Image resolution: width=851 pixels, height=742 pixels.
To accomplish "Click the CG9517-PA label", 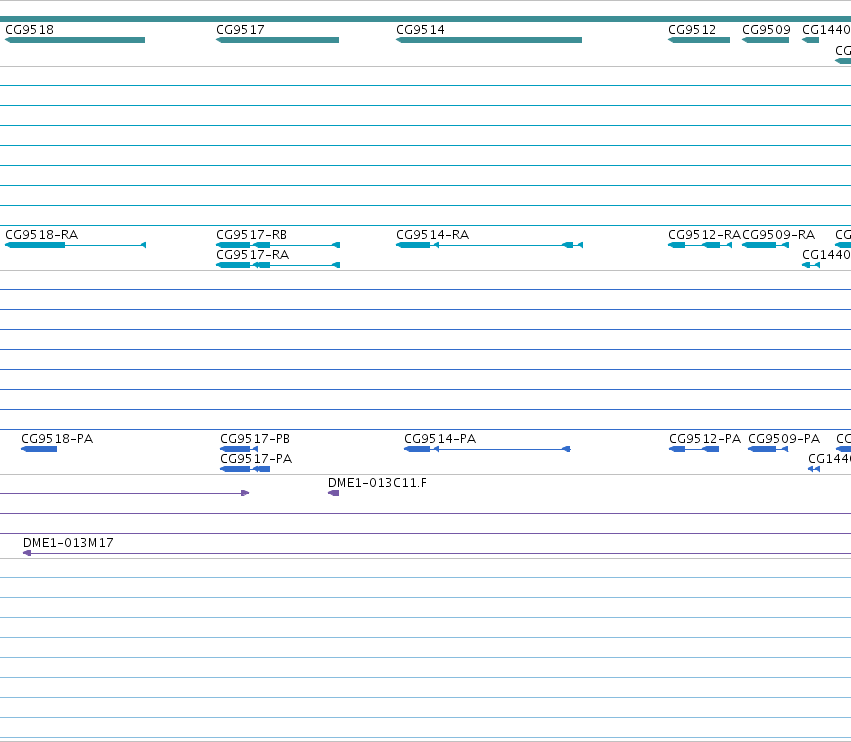I will point(256,459).
